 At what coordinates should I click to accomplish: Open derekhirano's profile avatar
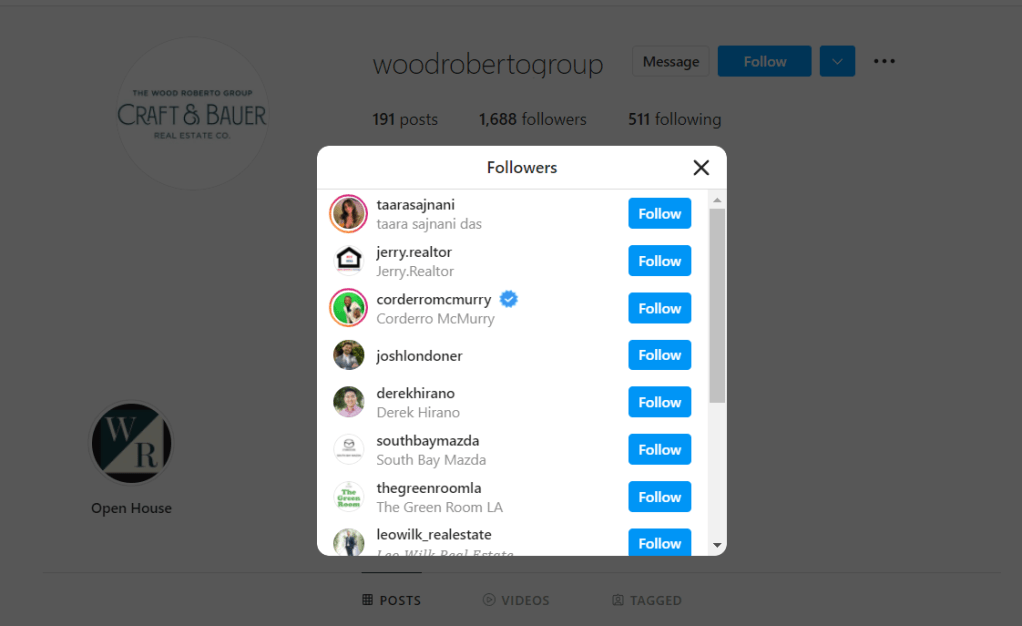(349, 402)
